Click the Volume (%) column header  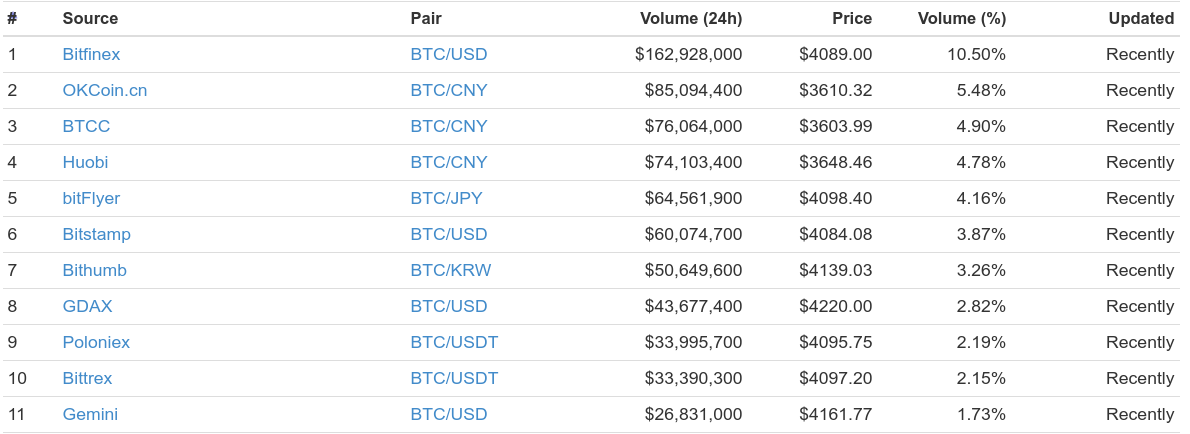pos(962,18)
